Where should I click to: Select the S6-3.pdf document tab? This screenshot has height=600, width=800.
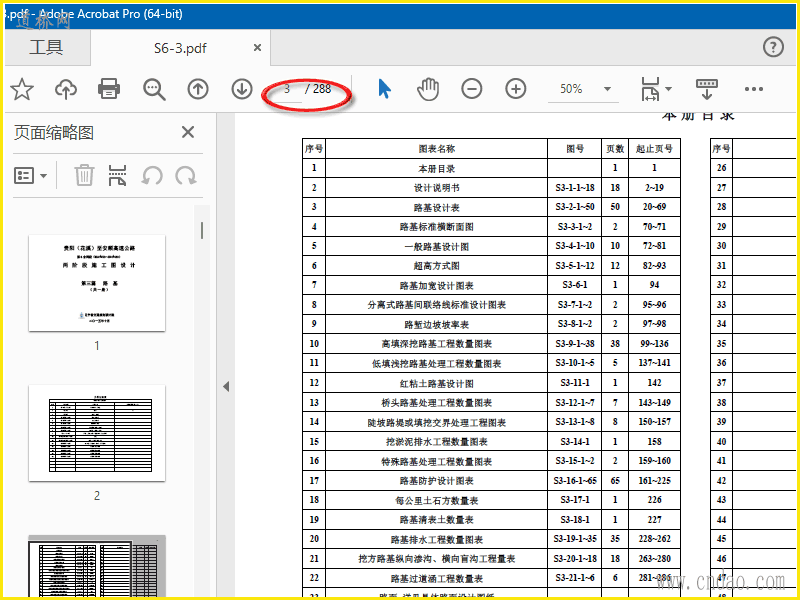(180, 48)
